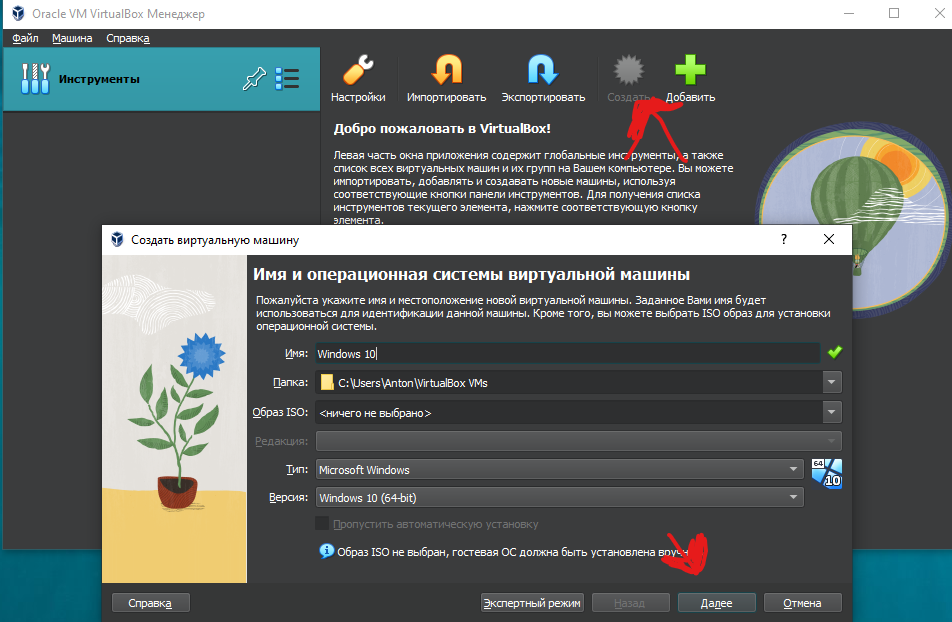The width and height of the screenshot is (952, 622).
Task: Click the VirtualBox logo in main title bar
Action: click(18, 13)
